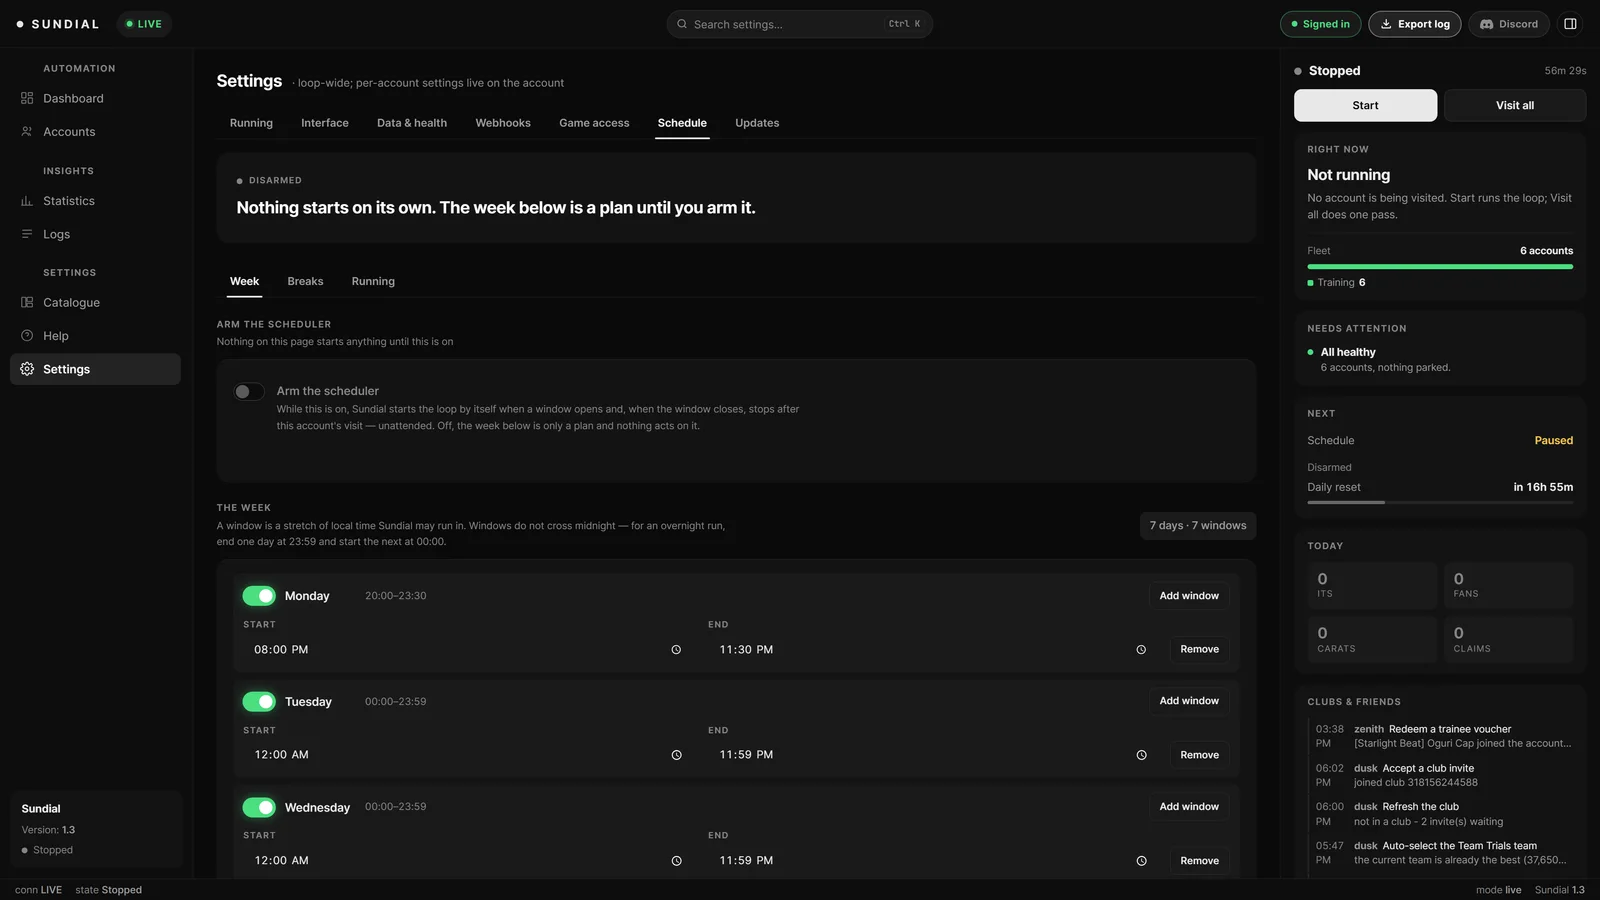
Task: Click the Signed in status button
Action: click(1320, 24)
